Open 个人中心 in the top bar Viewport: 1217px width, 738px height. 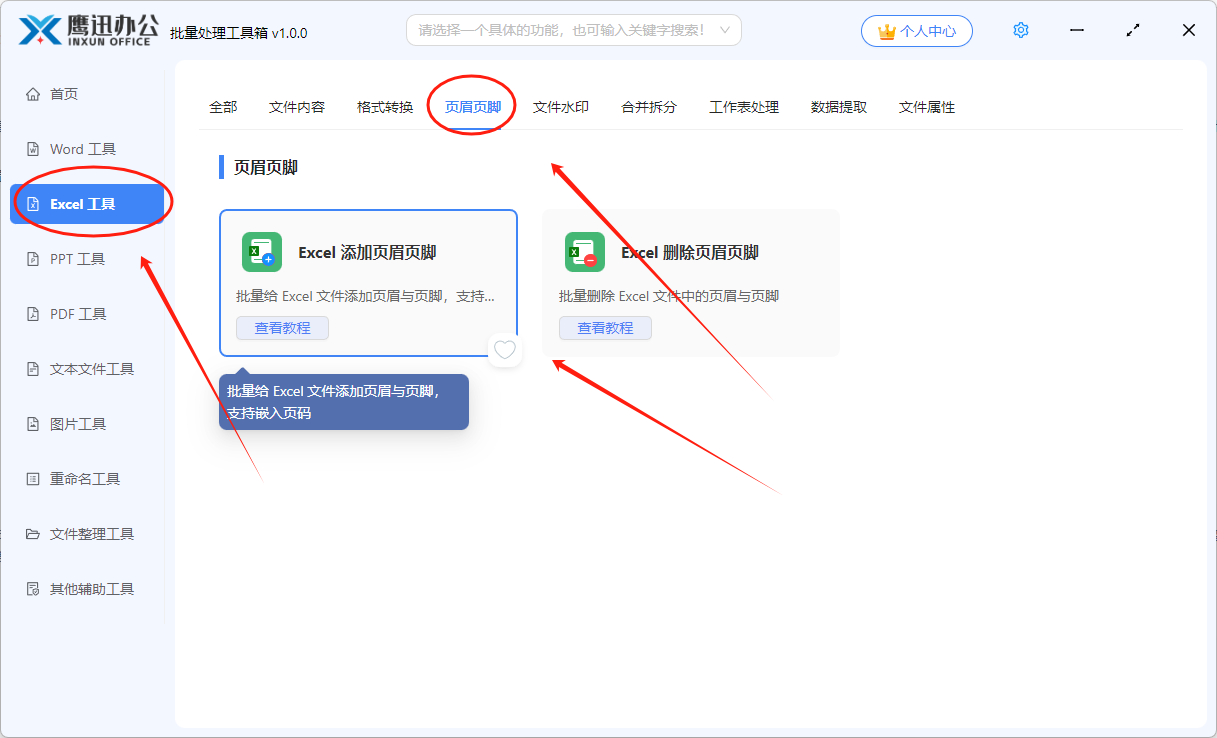[x=916, y=30]
